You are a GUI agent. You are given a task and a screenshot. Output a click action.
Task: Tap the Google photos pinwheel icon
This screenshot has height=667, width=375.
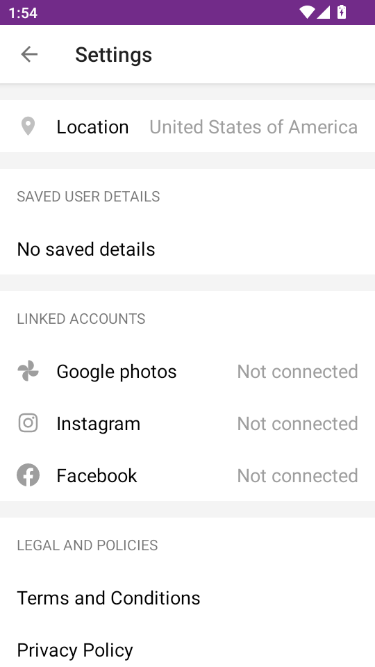pyautogui.click(x=28, y=371)
